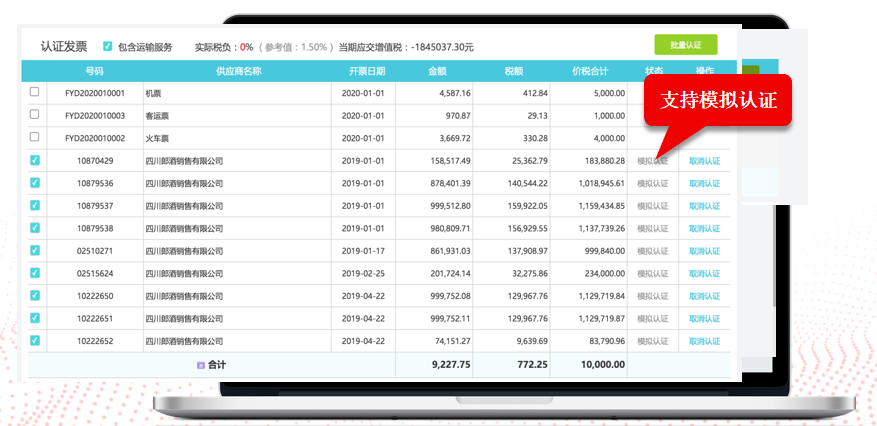The height and width of the screenshot is (426, 877).
Task: Select the 客运票 row checkbox
Action: tap(35, 115)
